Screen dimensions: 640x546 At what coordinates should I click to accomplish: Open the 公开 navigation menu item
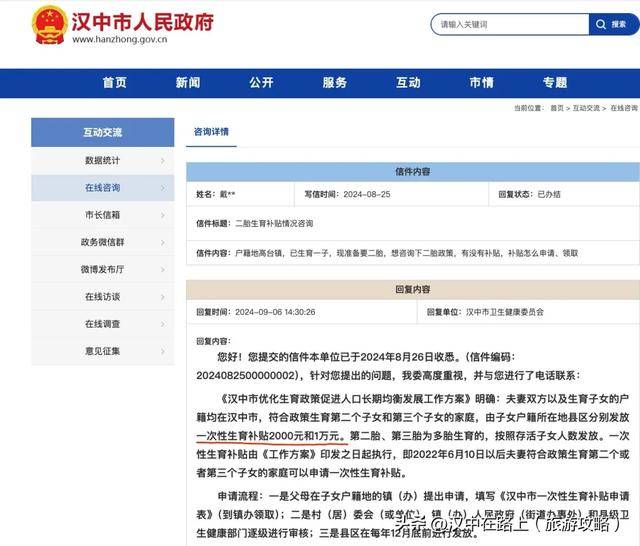[x=261, y=82]
